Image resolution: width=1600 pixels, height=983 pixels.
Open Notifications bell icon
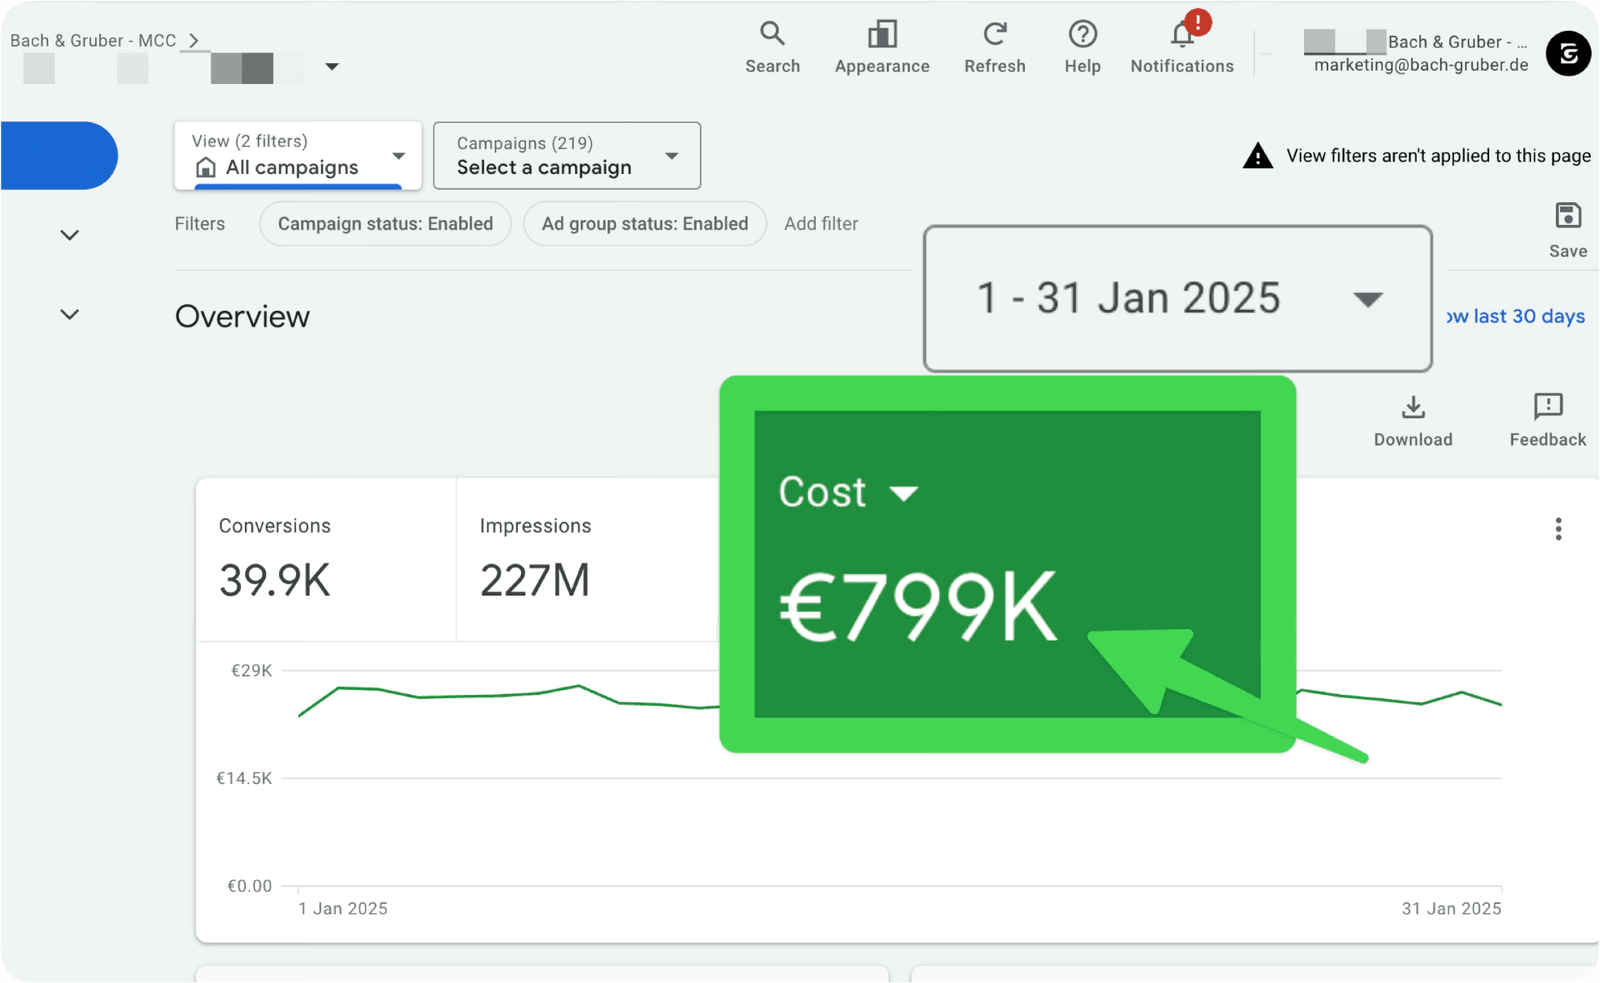tap(1182, 34)
